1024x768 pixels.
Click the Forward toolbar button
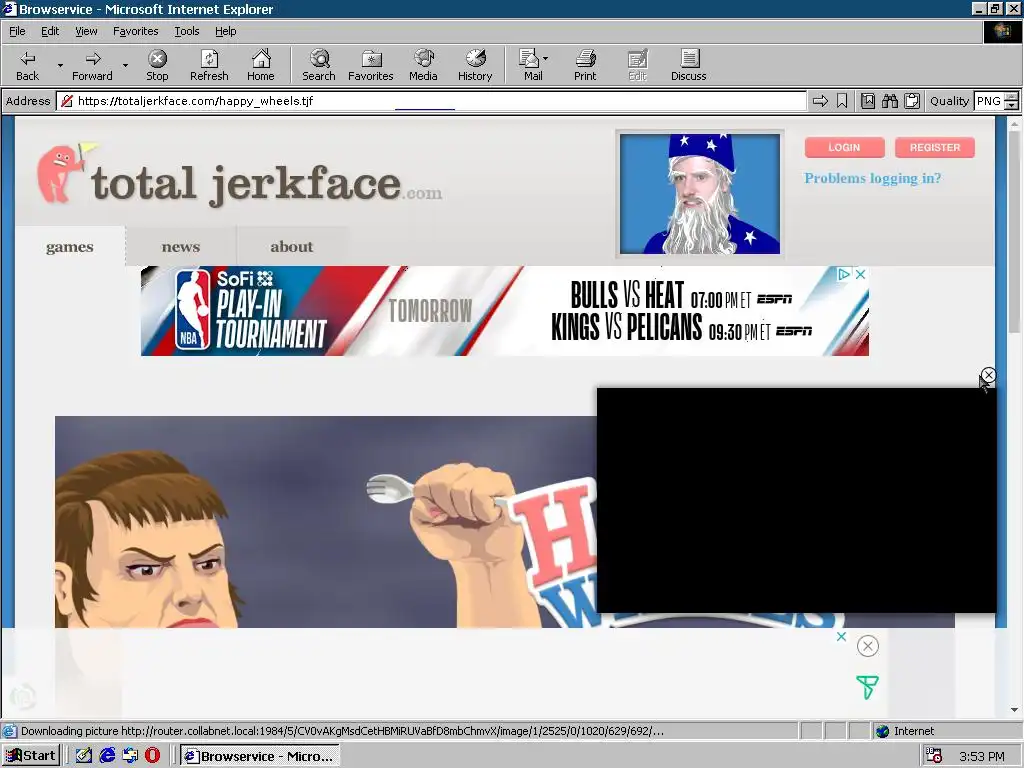(92, 65)
